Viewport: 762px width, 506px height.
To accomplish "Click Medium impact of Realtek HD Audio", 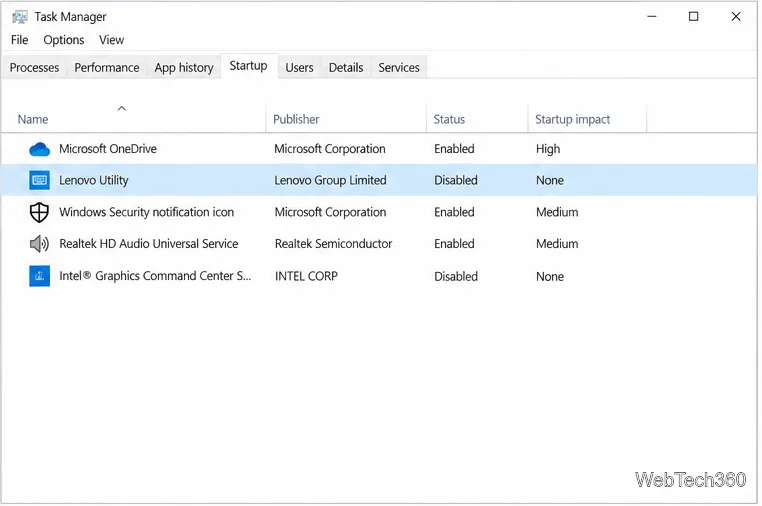I will [x=557, y=244].
